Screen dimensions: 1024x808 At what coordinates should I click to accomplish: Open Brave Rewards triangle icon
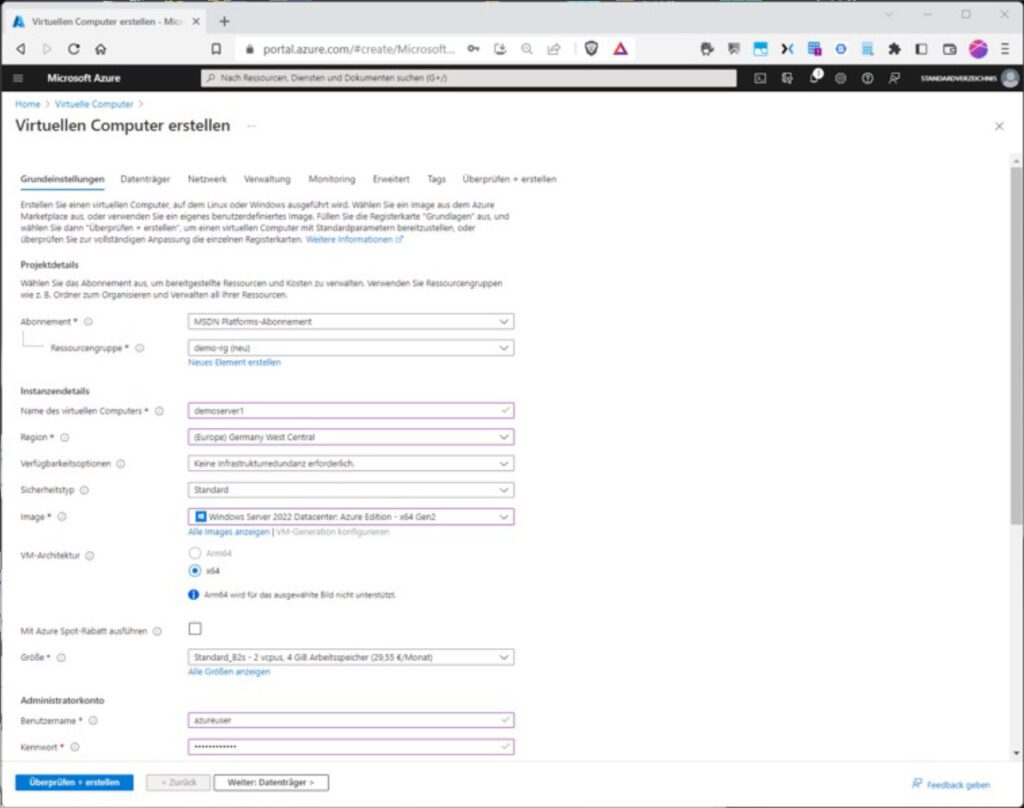pyautogui.click(x=620, y=48)
